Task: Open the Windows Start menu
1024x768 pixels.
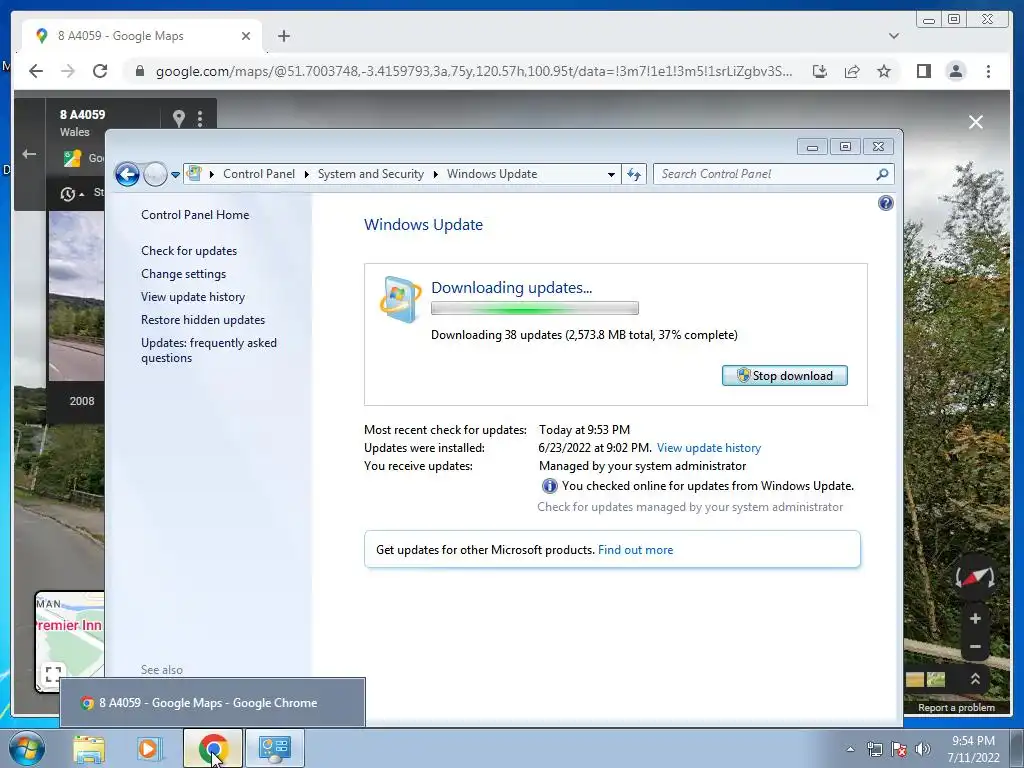Action: pos(25,748)
